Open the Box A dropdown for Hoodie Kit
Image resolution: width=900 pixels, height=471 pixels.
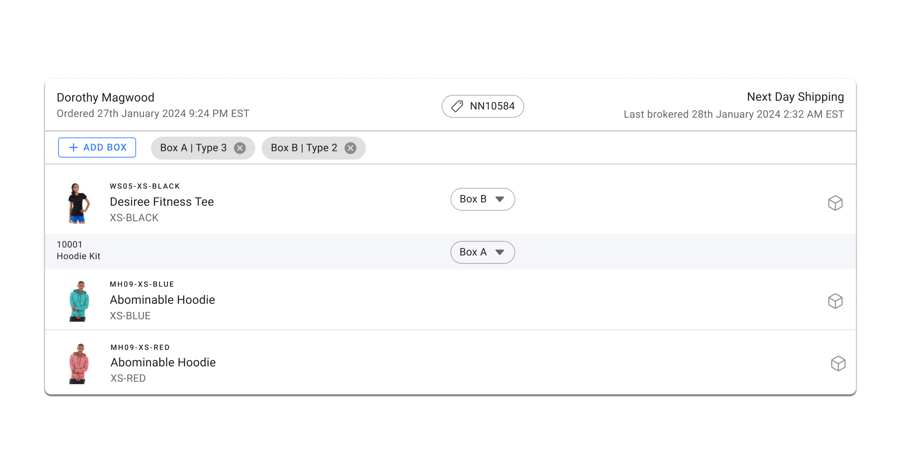point(482,253)
